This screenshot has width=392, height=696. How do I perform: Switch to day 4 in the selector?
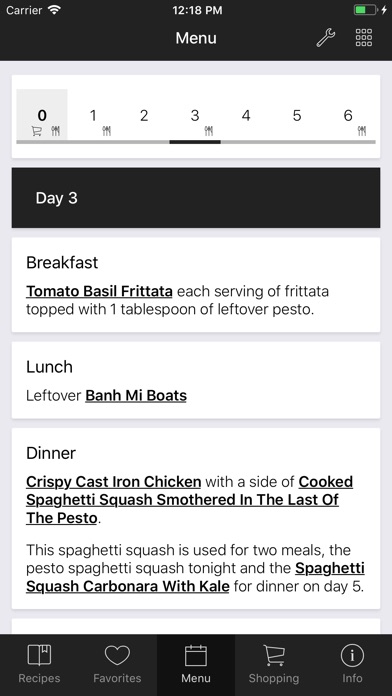[x=246, y=115]
